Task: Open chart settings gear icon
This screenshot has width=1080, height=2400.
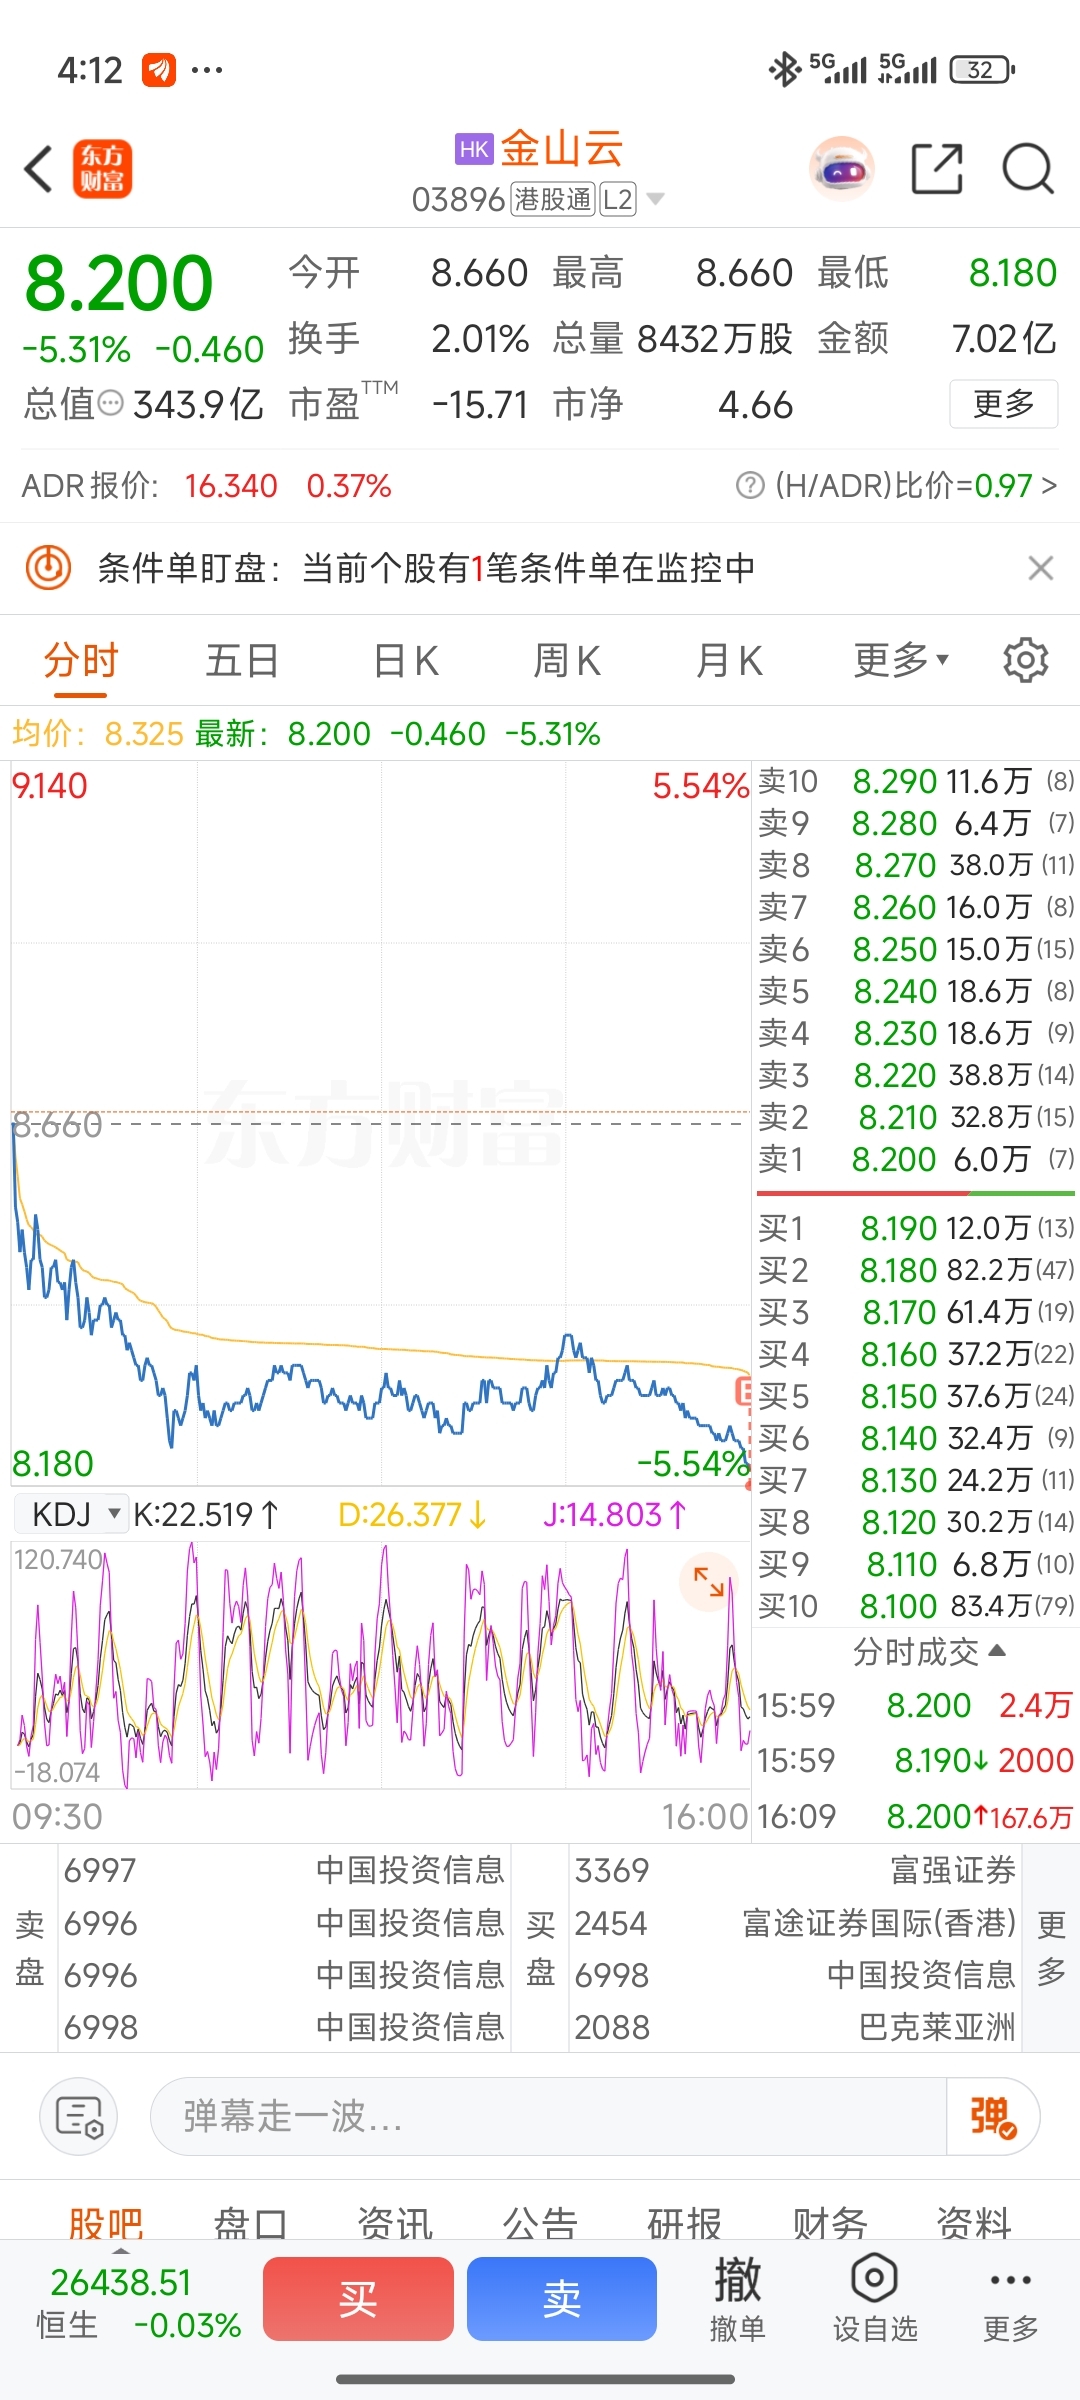Action: pyautogui.click(x=1025, y=661)
